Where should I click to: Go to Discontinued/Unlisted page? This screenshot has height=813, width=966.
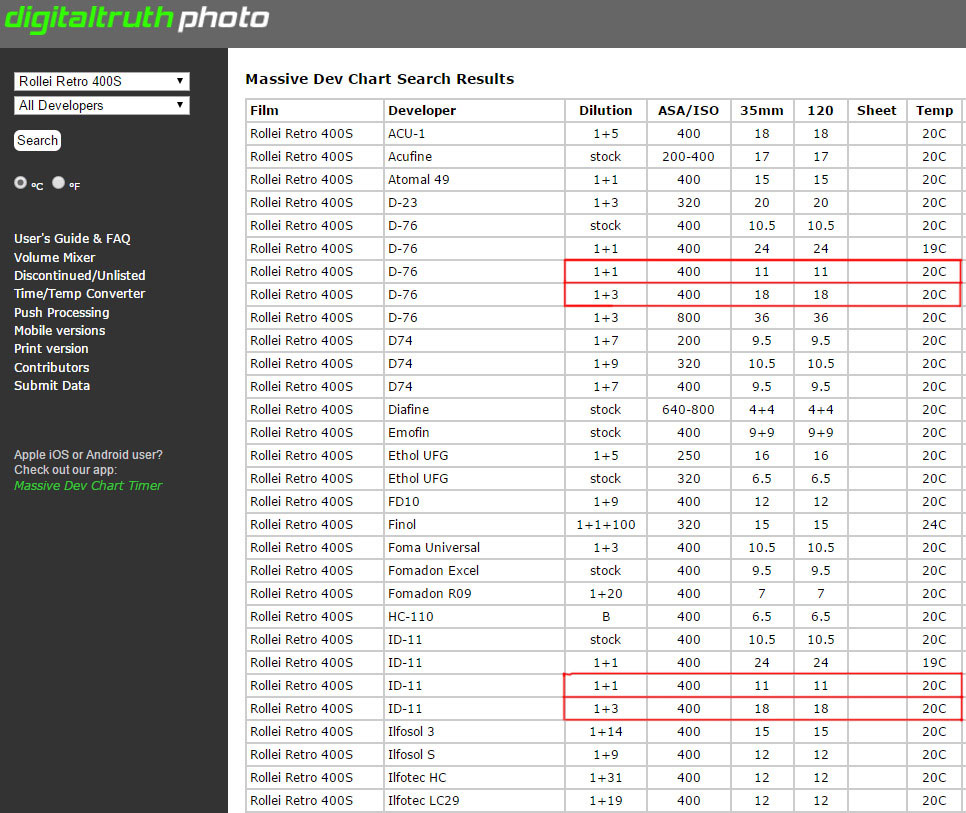point(80,276)
